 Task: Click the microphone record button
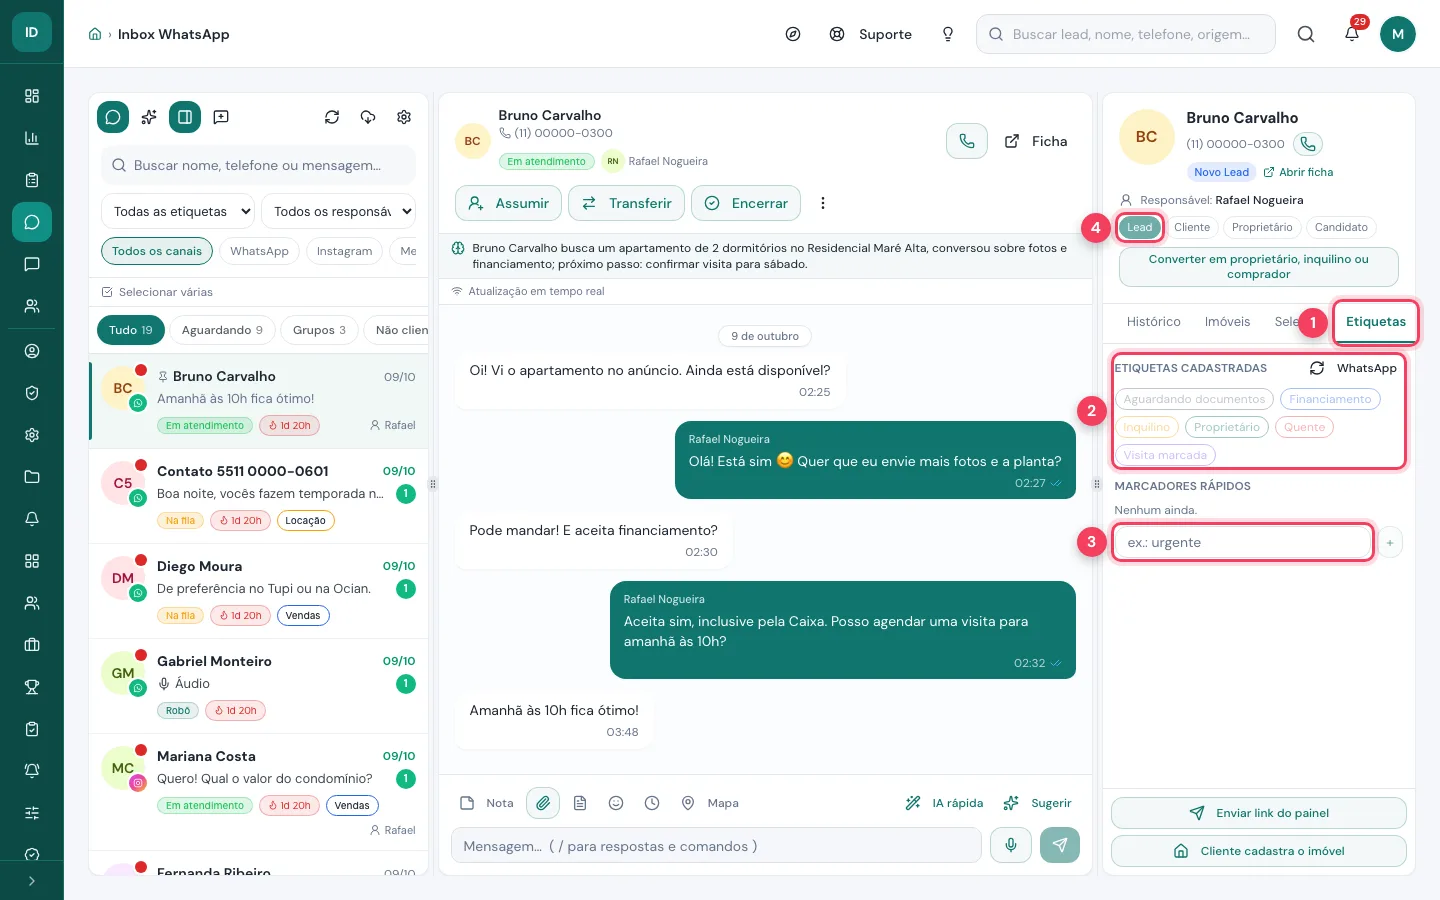(1011, 845)
